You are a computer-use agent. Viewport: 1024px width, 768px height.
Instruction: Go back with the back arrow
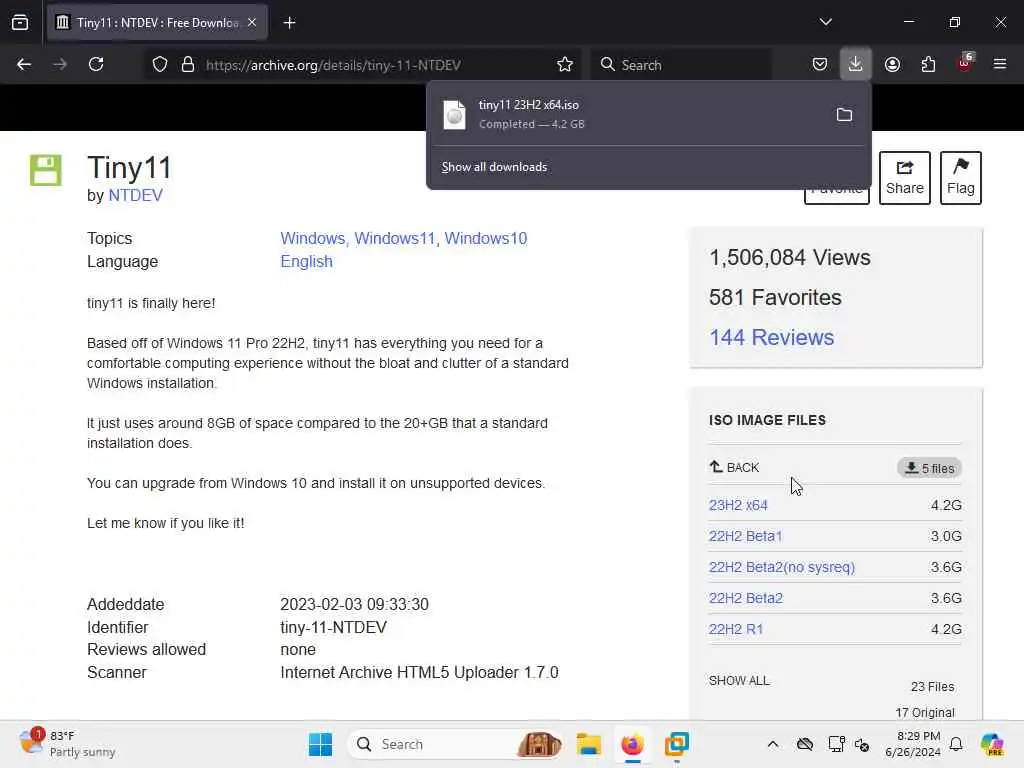24,65
